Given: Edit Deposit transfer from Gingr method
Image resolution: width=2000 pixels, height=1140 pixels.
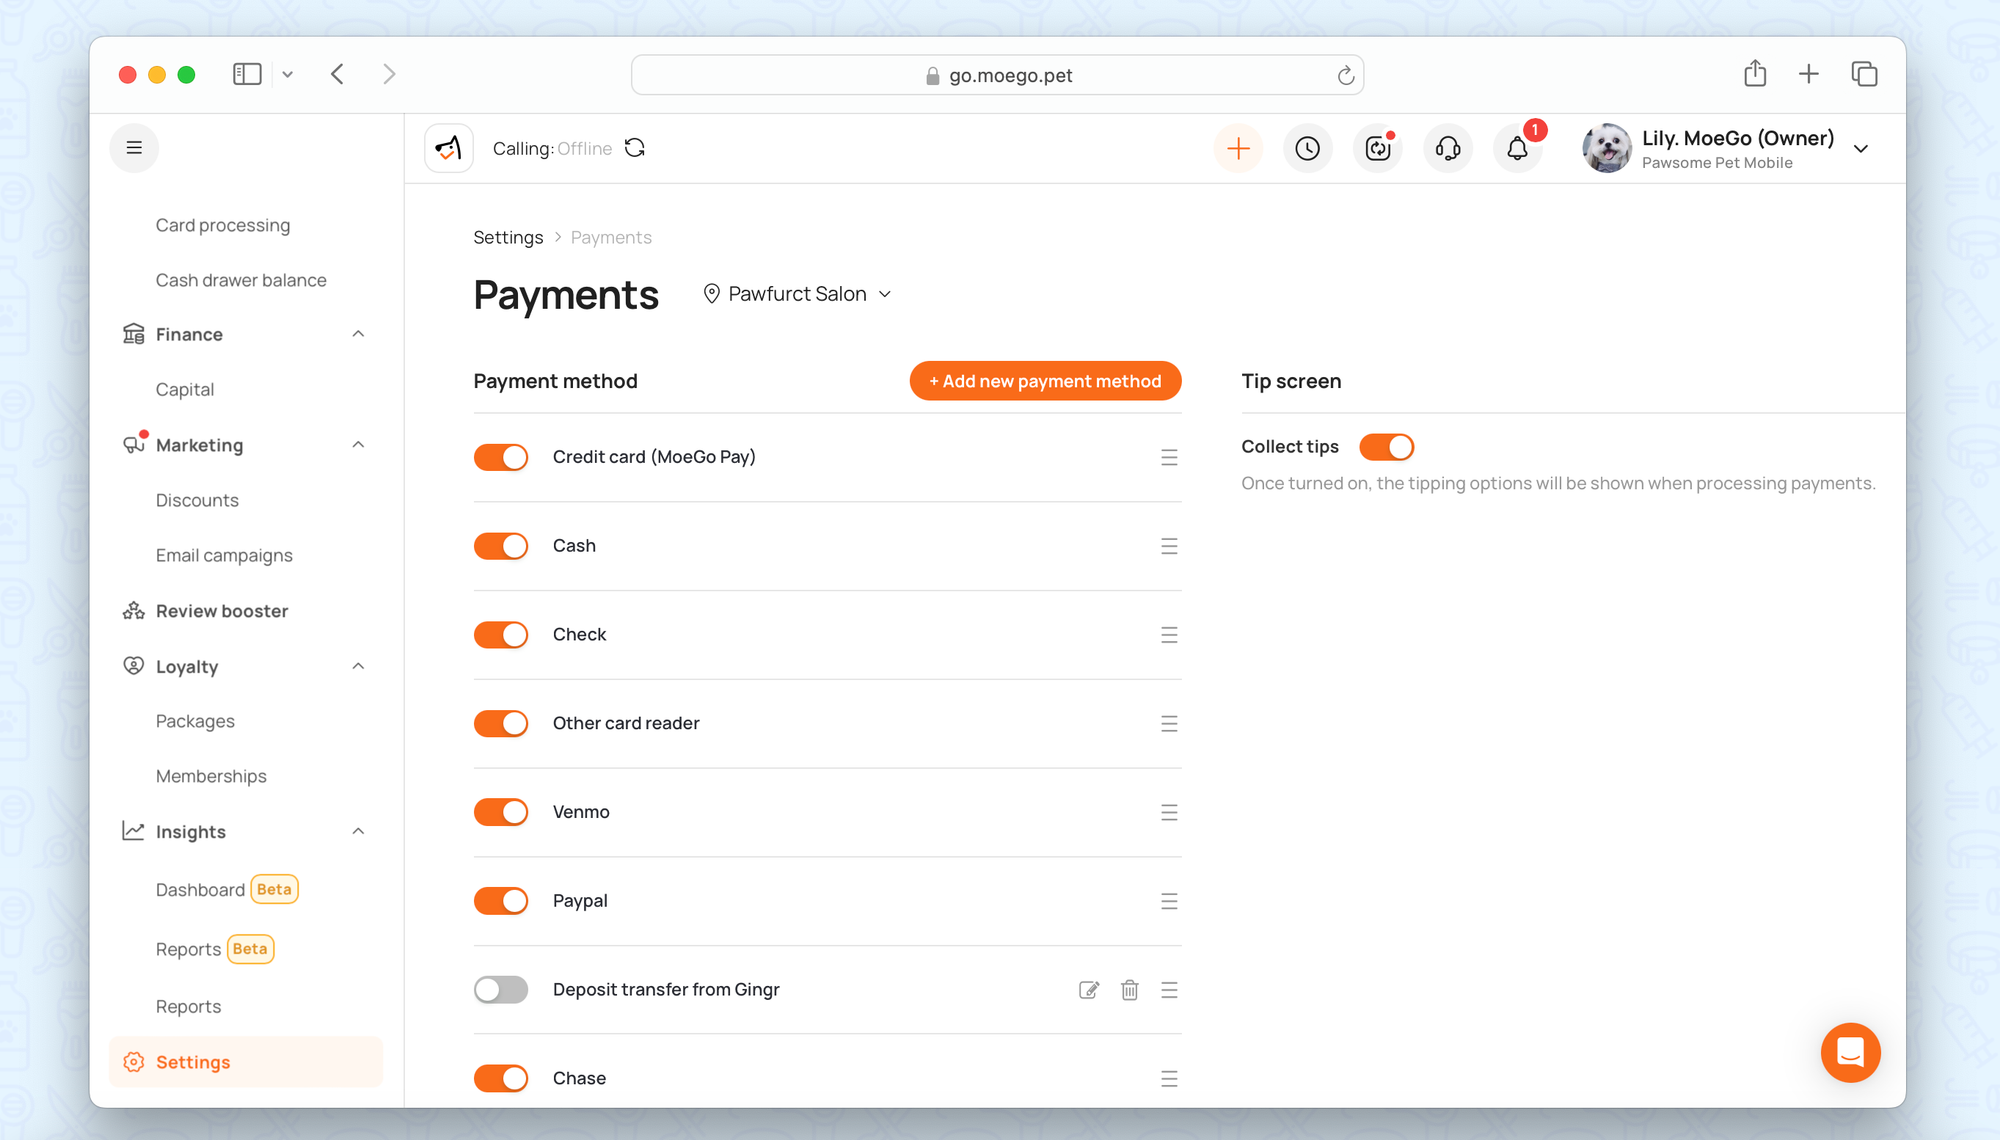Looking at the screenshot, I should pos(1089,990).
